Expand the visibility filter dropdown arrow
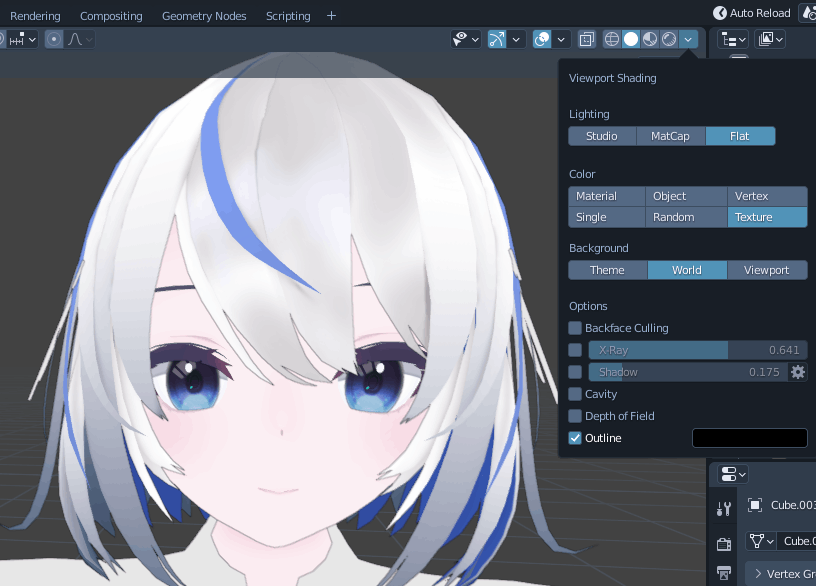The width and height of the screenshot is (816, 586). (475, 39)
